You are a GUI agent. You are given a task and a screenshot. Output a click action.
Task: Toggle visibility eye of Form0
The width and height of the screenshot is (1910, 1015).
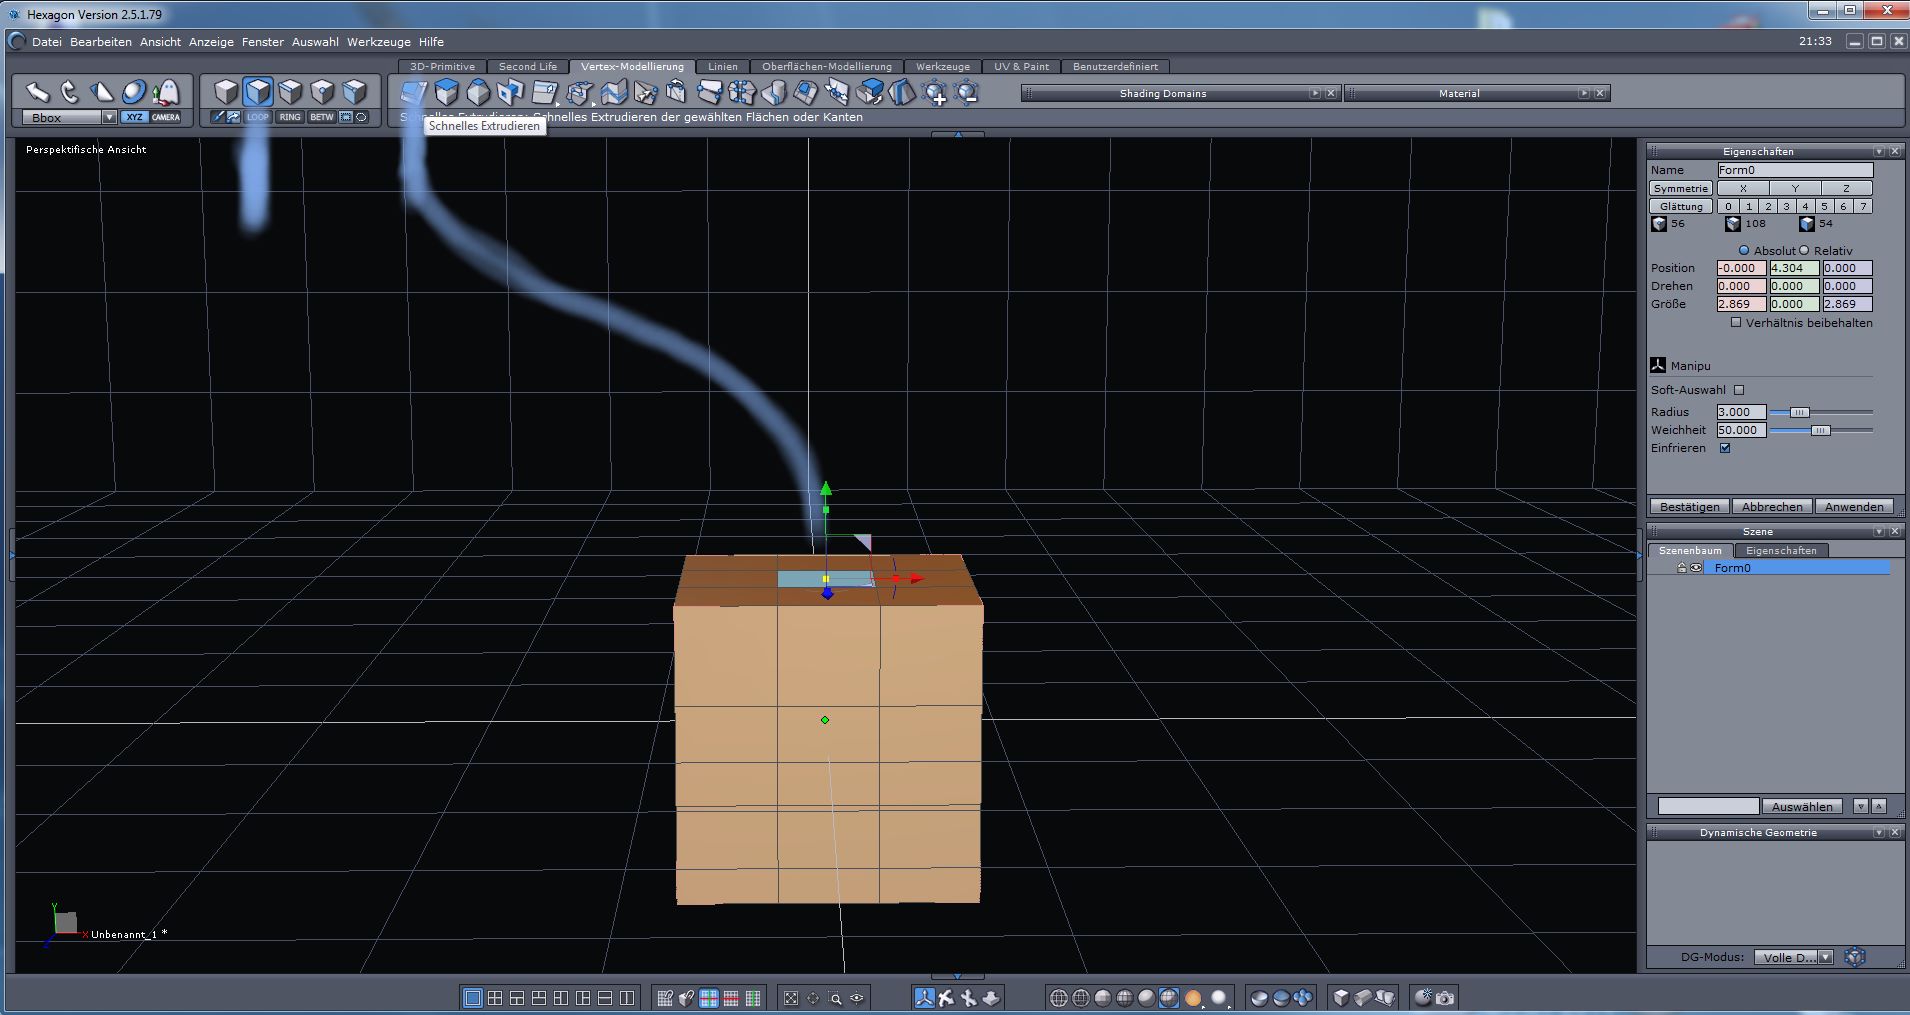tap(1696, 568)
